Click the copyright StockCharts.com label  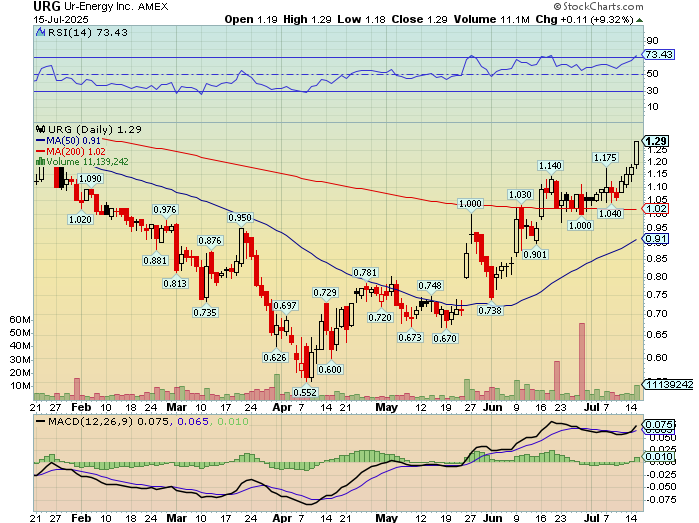click(x=598, y=6)
